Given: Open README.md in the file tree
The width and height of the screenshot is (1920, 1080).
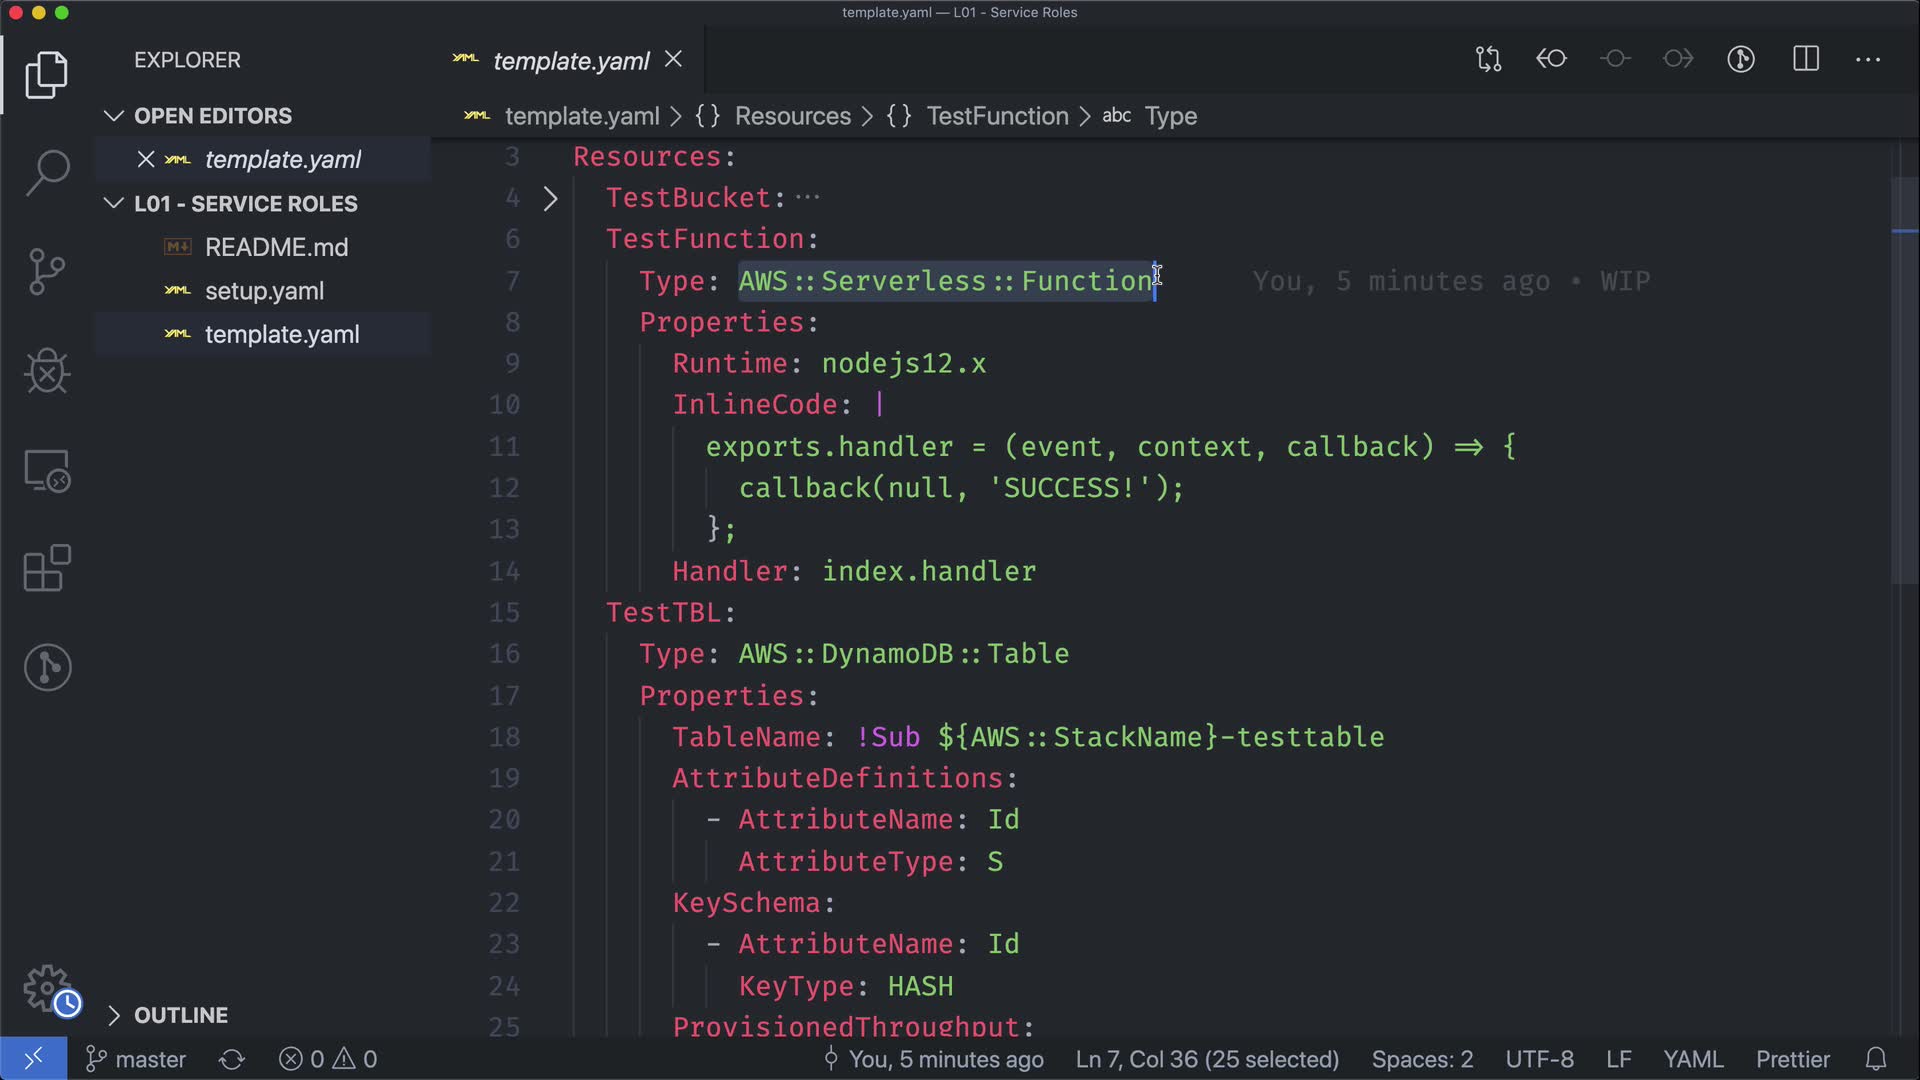Looking at the screenshot, I should [x=276, y=247].
